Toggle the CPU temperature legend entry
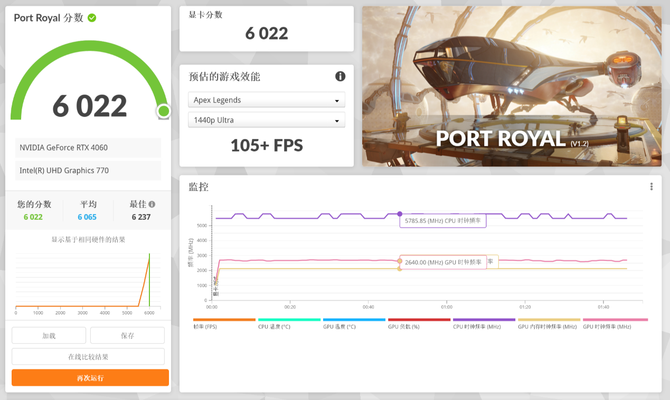670x400 pixels. click(289, 324)
